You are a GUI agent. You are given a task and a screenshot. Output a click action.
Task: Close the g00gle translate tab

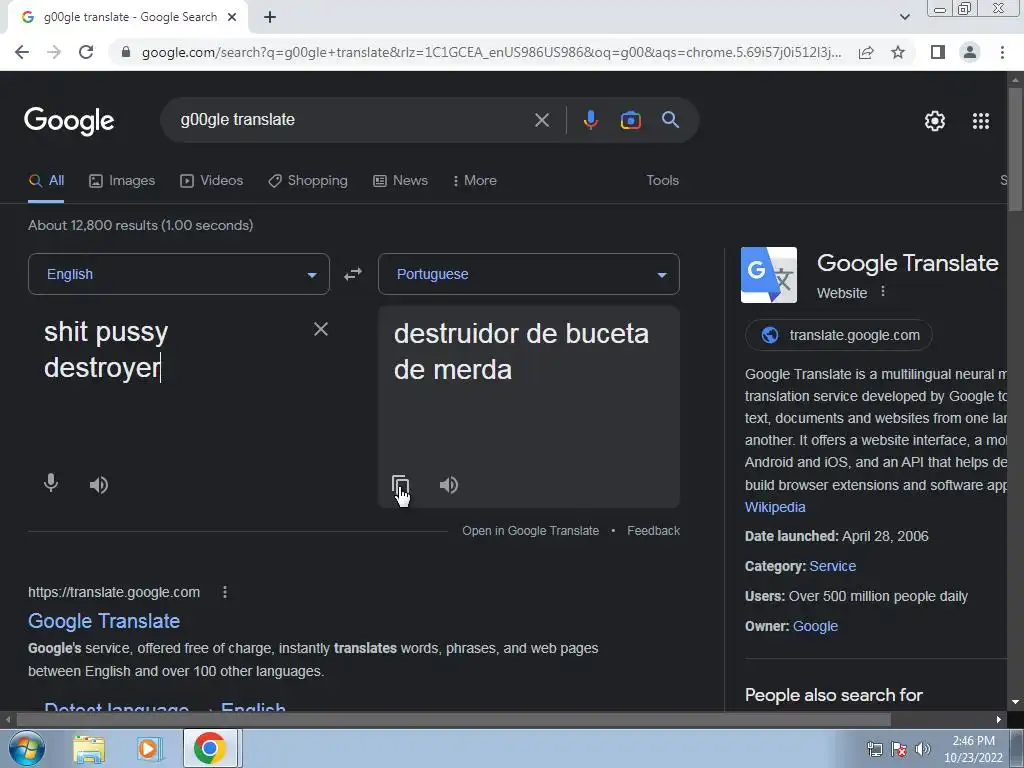pos(232,17)
